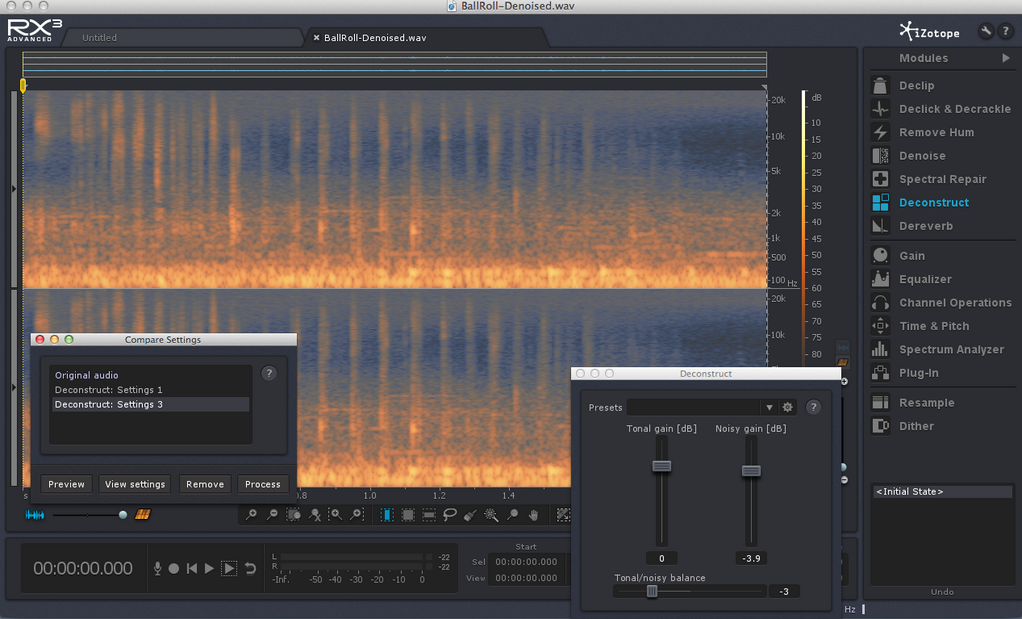The height and width of the screenshot is (619, 1022).
Task: Select the brush selection tool
Action: [x=470, y=515]
